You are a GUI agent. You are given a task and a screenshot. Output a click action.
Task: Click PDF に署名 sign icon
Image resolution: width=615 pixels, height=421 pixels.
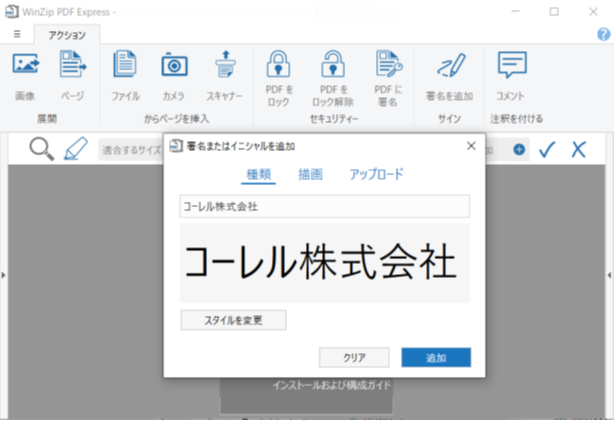point(388,64)
